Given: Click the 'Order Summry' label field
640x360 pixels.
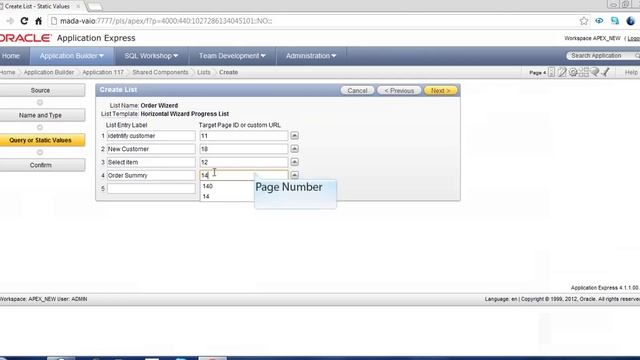Looking at the screenshot, I should [x=151, y=175].
